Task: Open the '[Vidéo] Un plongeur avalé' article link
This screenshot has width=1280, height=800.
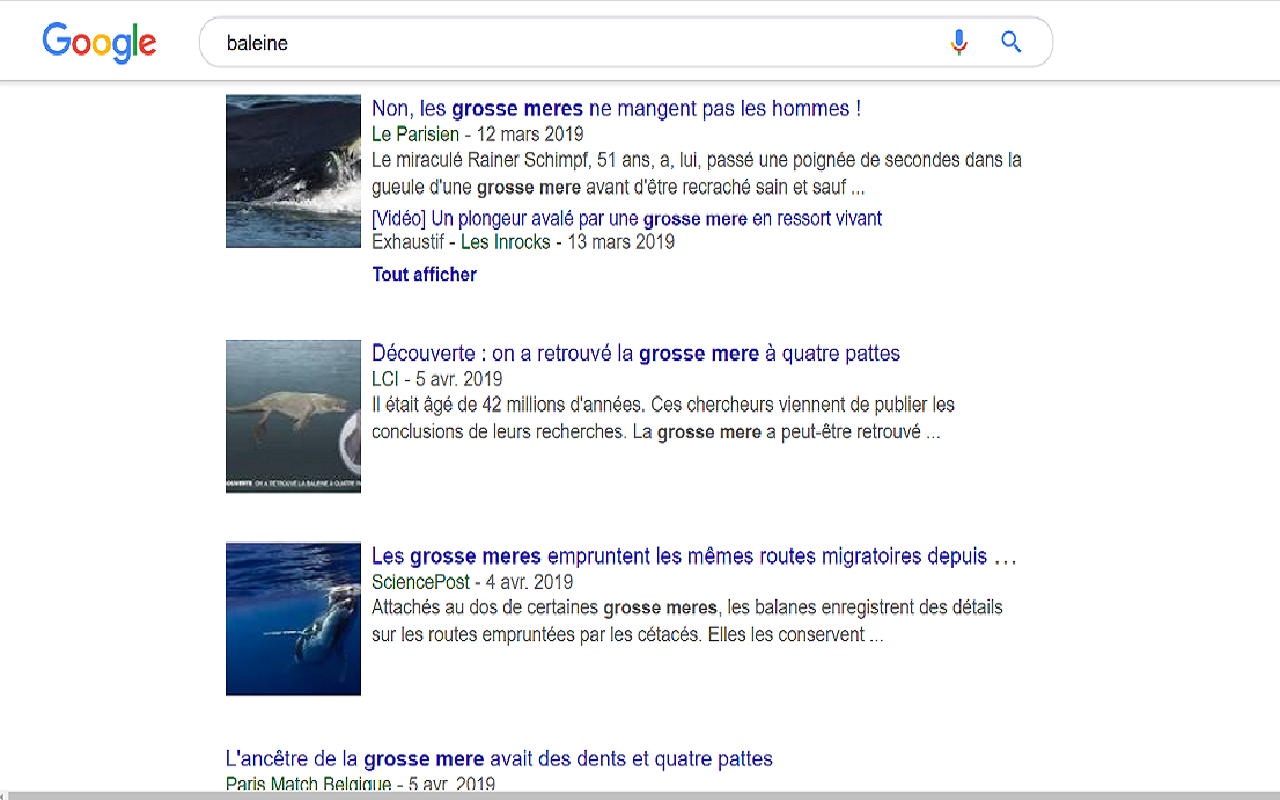Action: click(627, 218)
